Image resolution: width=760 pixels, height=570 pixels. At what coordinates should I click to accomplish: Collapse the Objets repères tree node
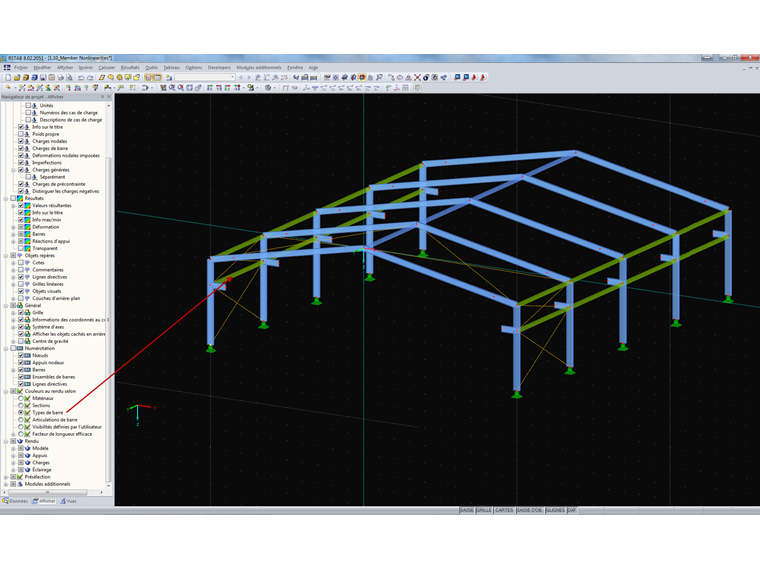(x=6, y=255)
